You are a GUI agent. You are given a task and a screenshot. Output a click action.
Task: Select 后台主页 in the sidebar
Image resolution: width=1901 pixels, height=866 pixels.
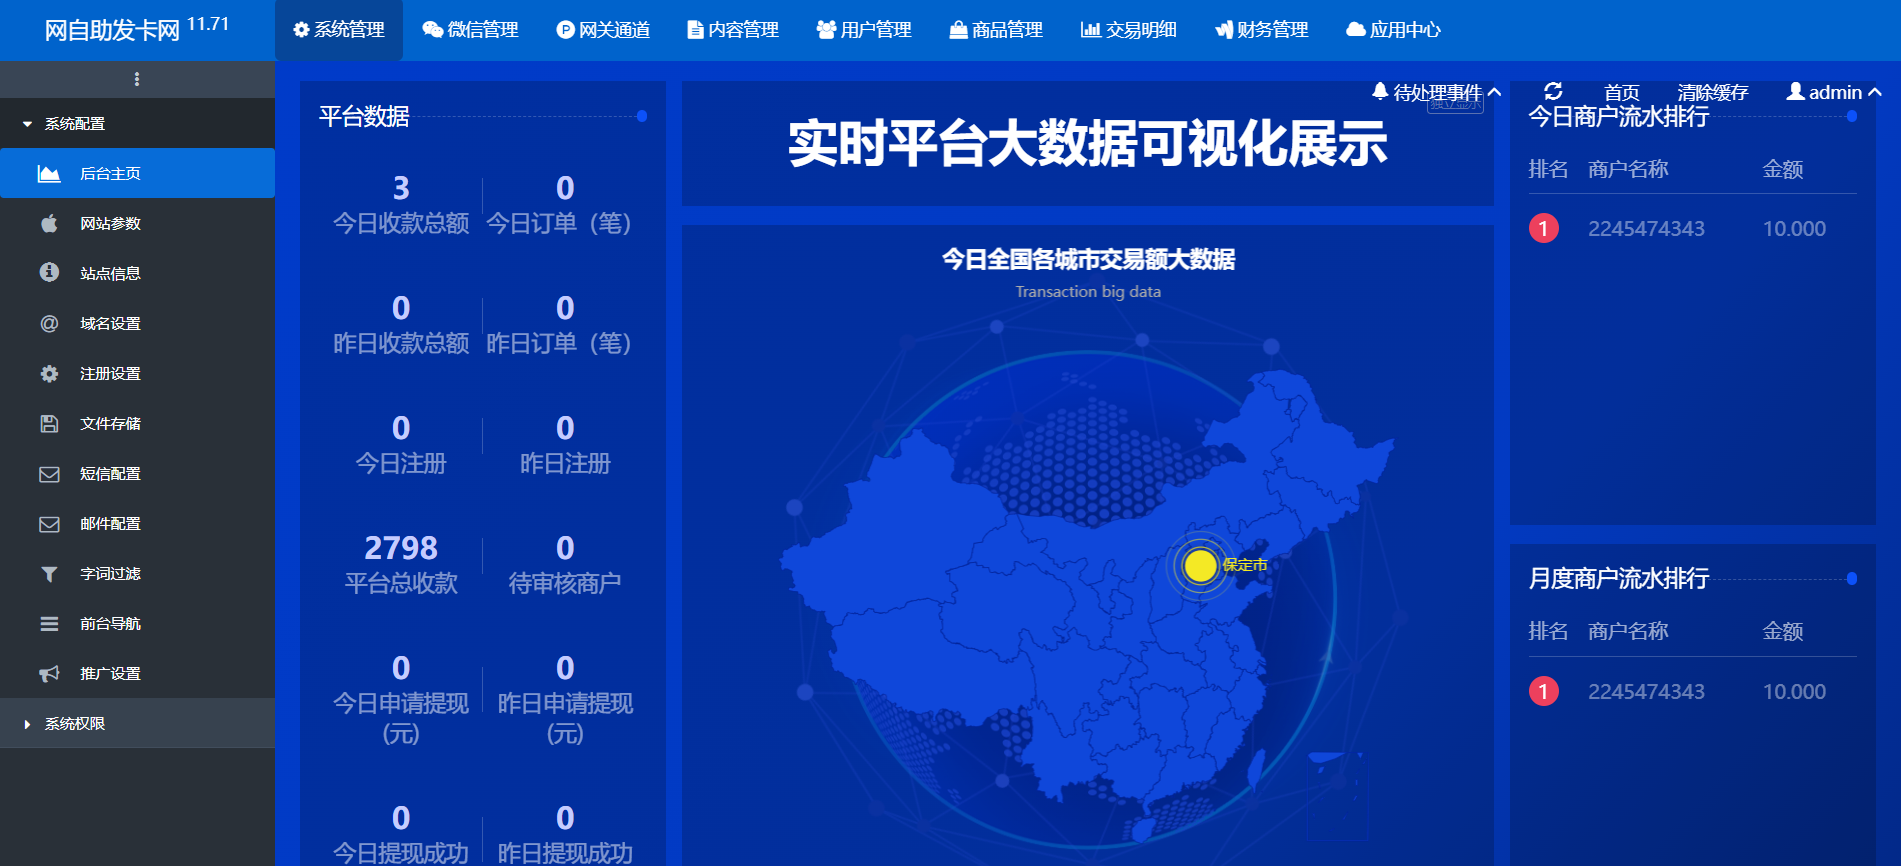coord(137,173)
